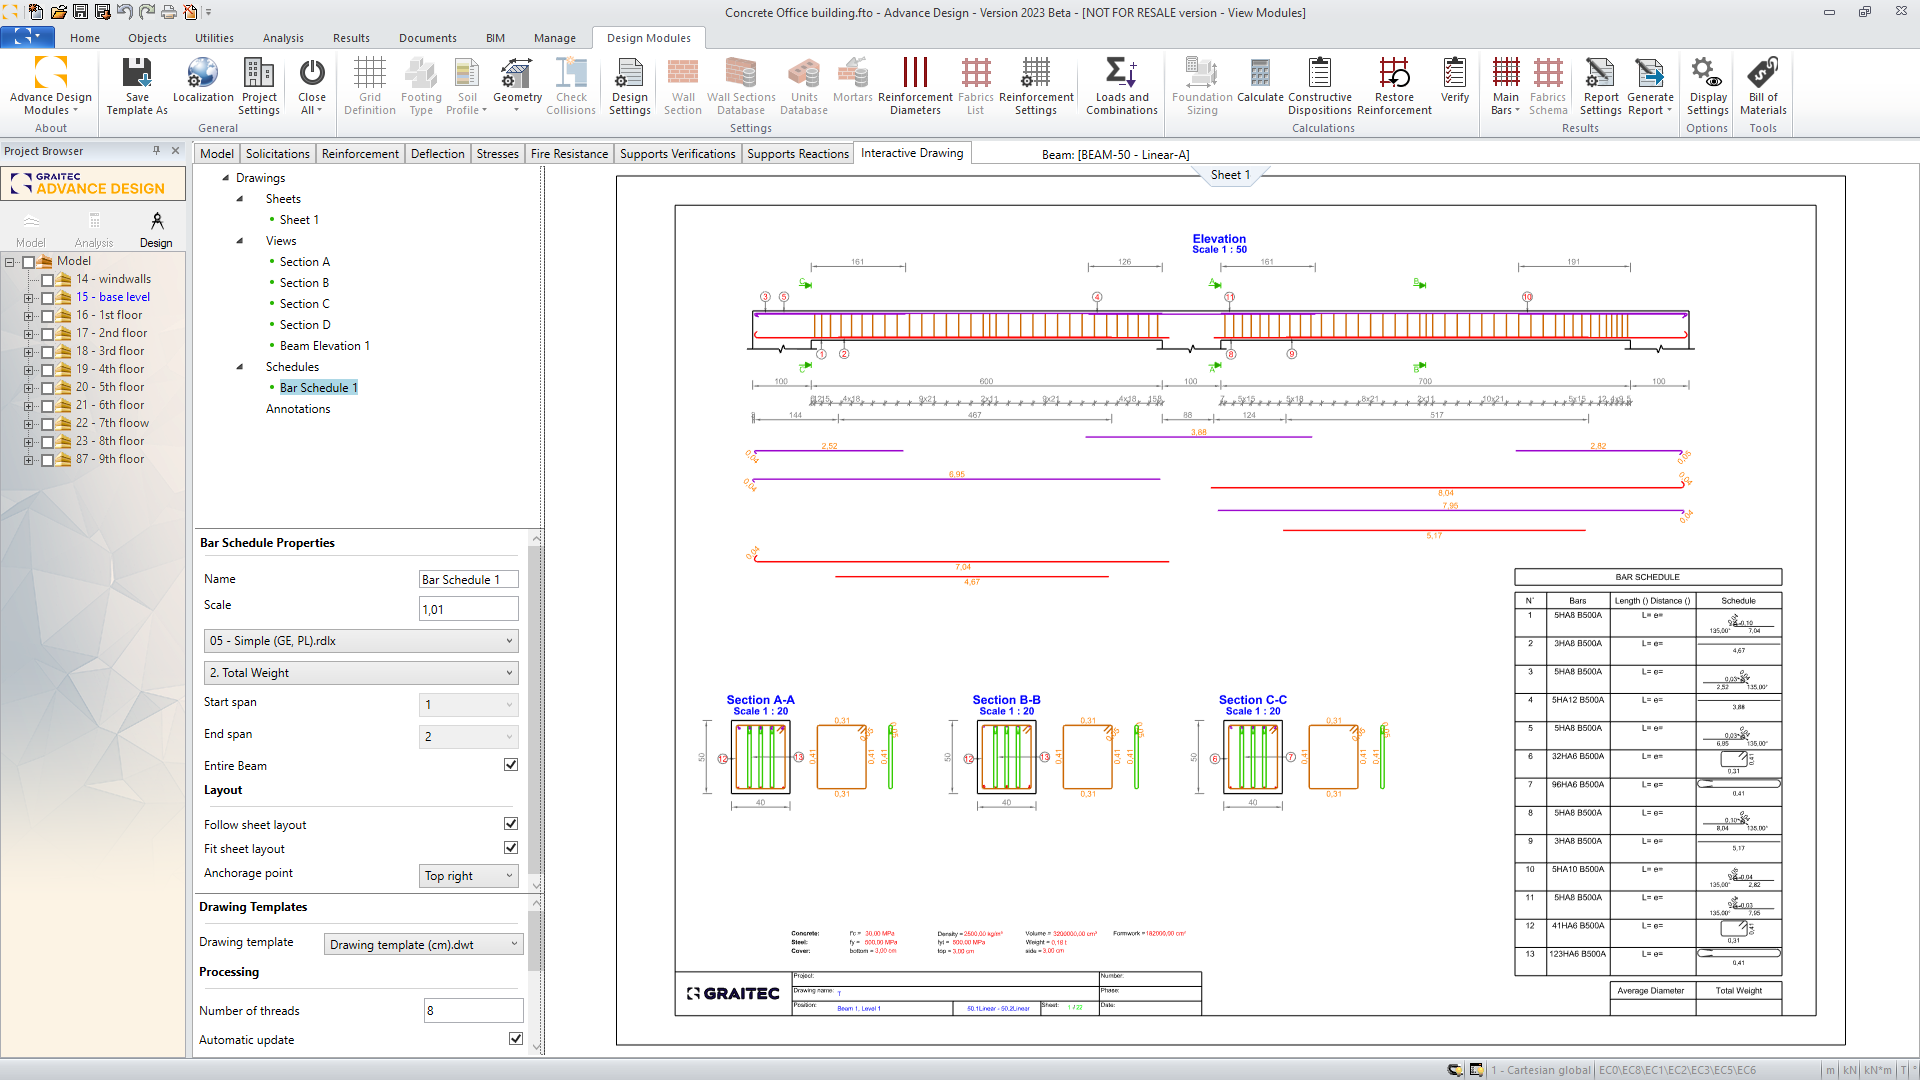
Task: Check the 20 - 5th floor checkbox
Action: pyautogui.click(x=47, y=388)
